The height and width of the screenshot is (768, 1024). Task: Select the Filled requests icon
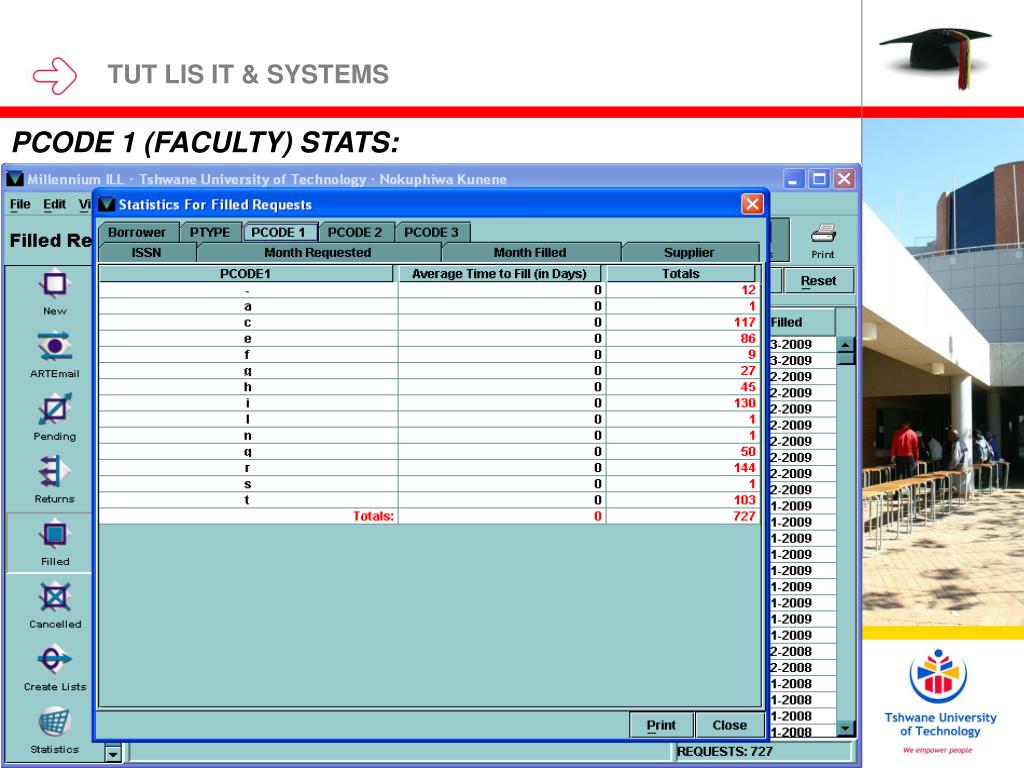54,534
